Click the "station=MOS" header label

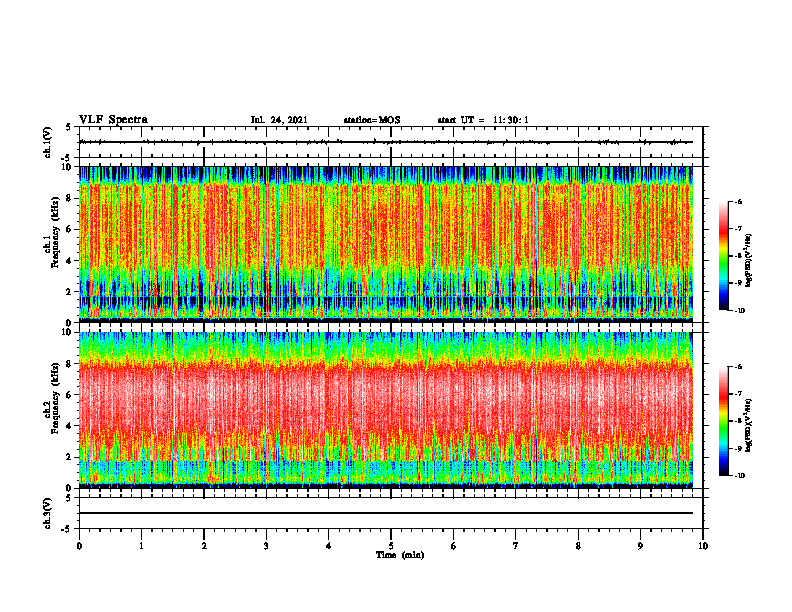click(372, 120)
